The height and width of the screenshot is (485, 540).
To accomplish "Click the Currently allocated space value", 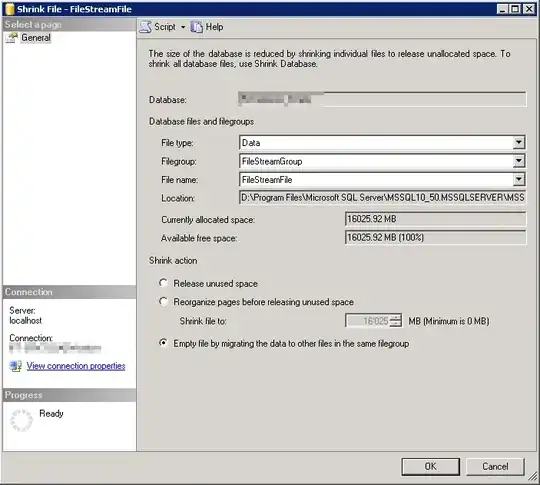I will [x=435, y=219].
